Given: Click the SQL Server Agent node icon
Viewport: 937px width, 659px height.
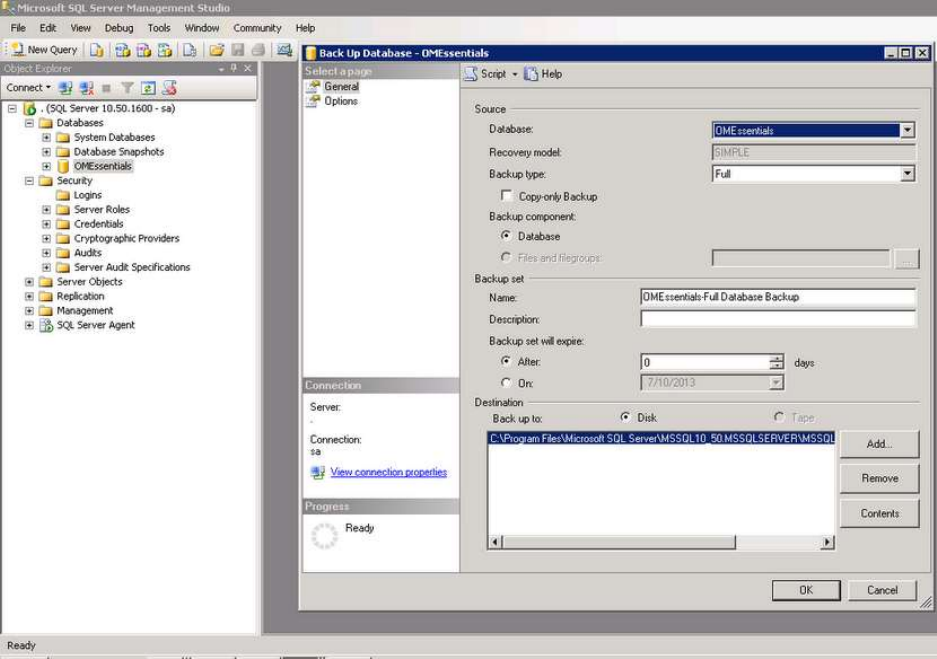Looking at the screenshot, I should coord(46,325).
